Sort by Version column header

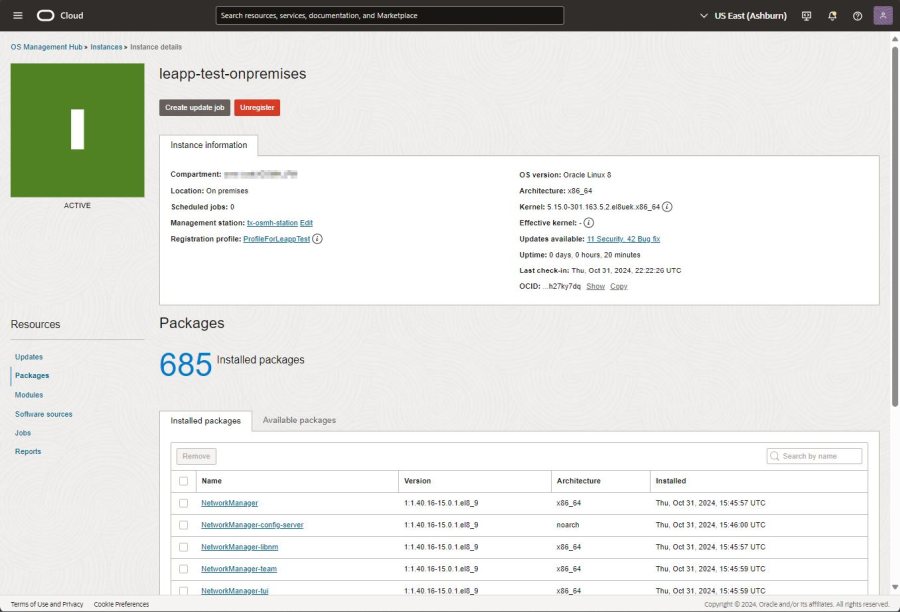[x=417, y=481]
